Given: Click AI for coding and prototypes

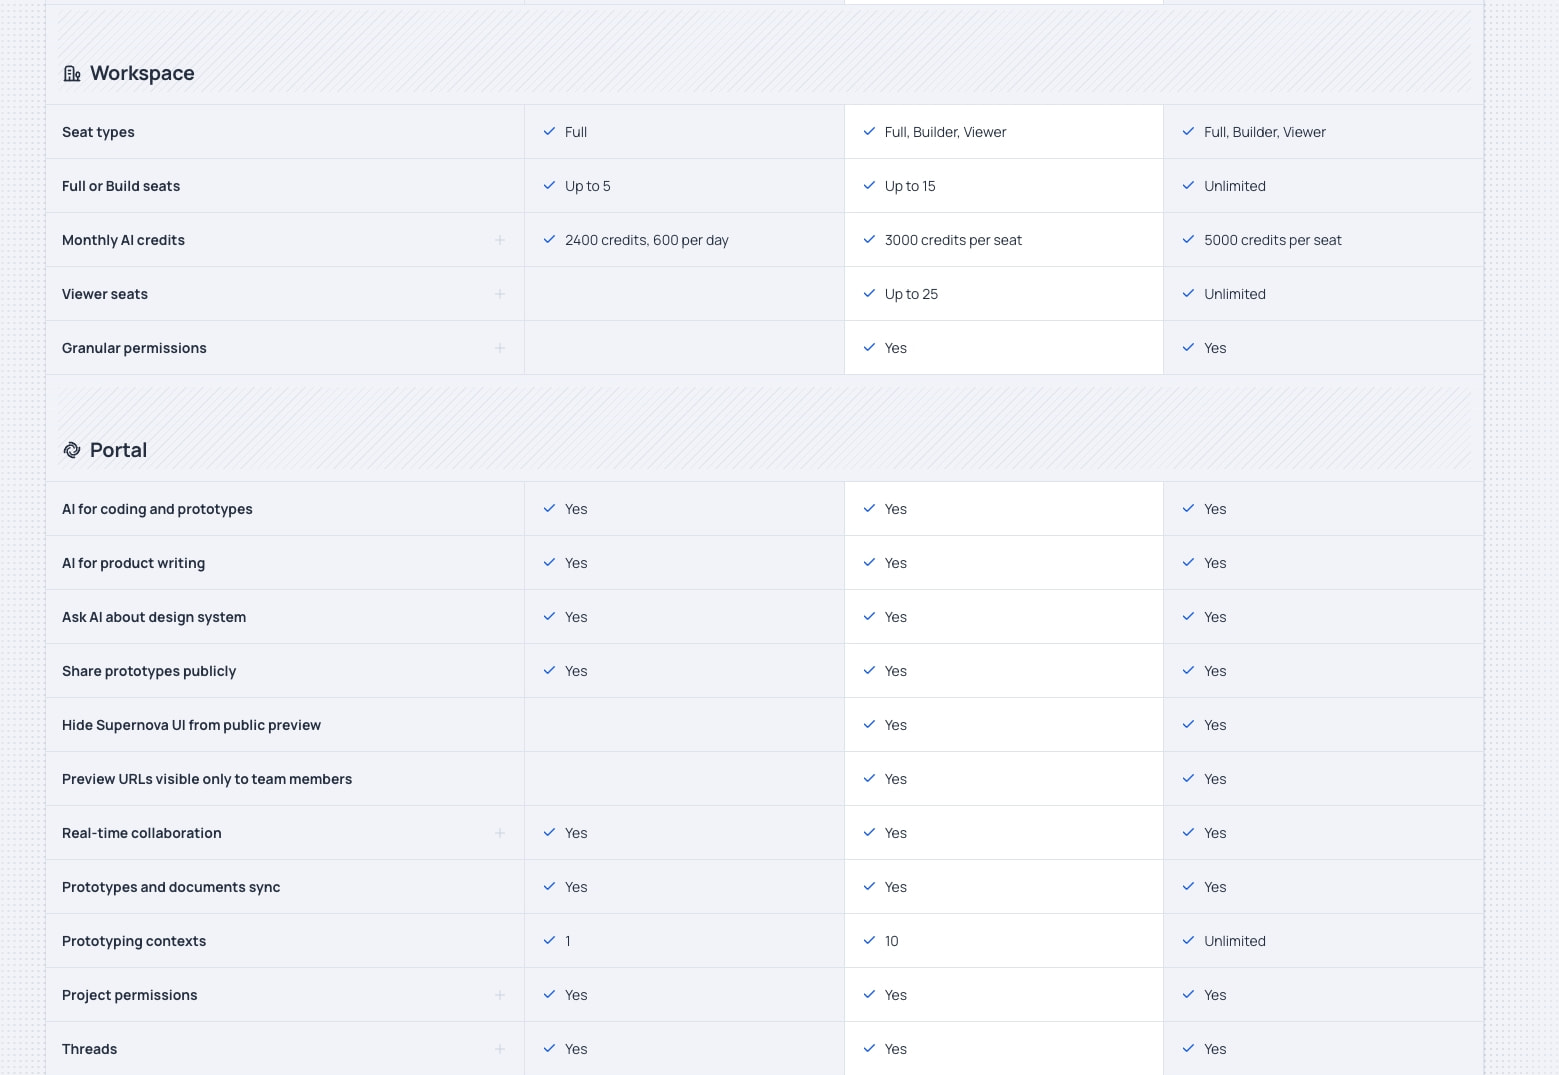Looking at the screenshot, I should (x=157, y=509).
